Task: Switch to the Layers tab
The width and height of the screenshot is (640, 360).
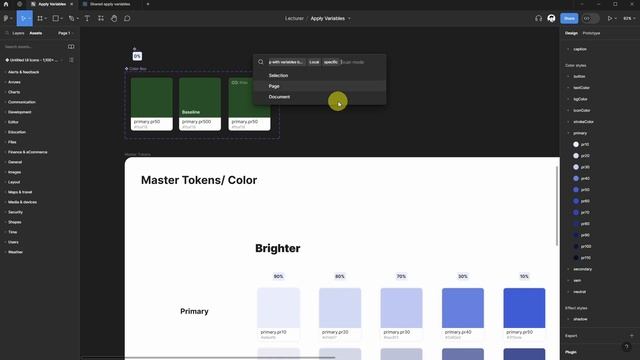Action: tap(18, 33)
